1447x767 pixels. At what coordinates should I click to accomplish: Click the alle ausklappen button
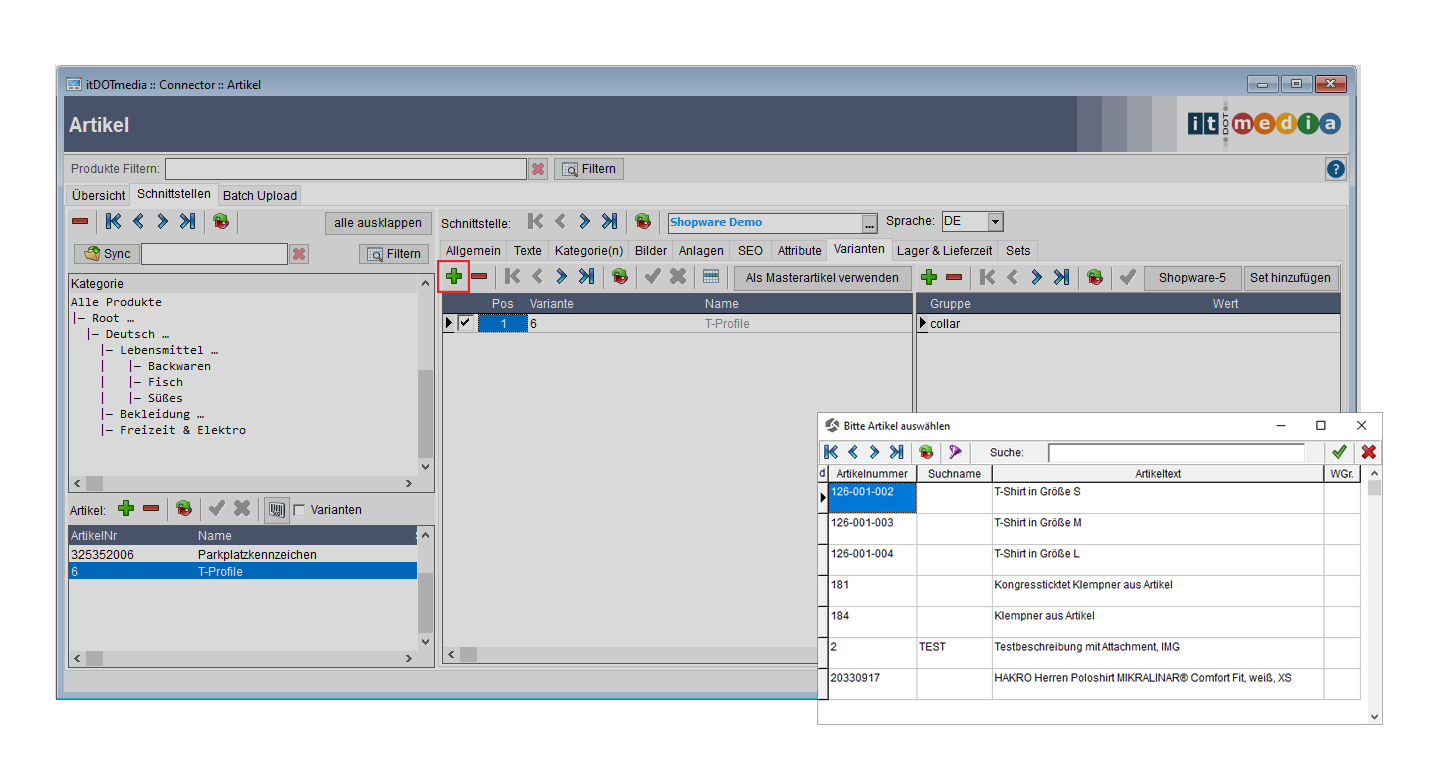(378, 222)
